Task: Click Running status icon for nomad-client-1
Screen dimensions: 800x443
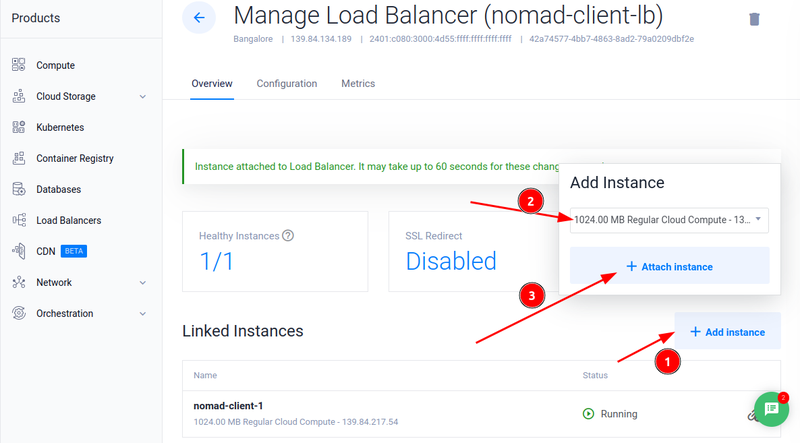Action: [x=588, y=413]
